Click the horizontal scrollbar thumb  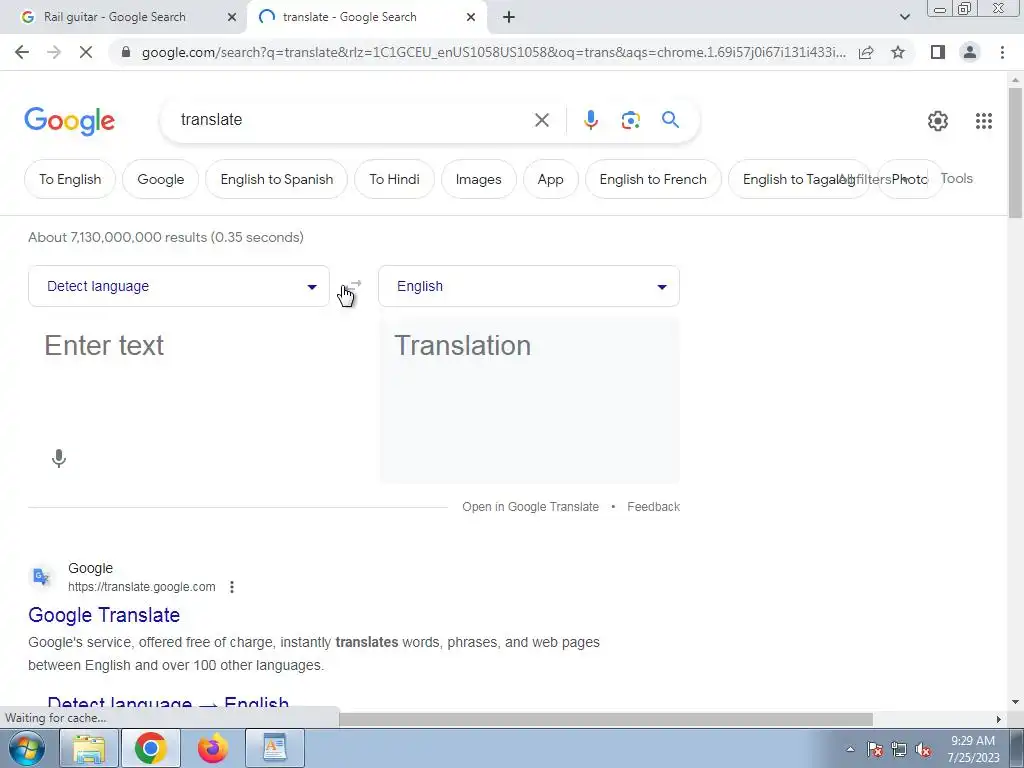[606, 719]
